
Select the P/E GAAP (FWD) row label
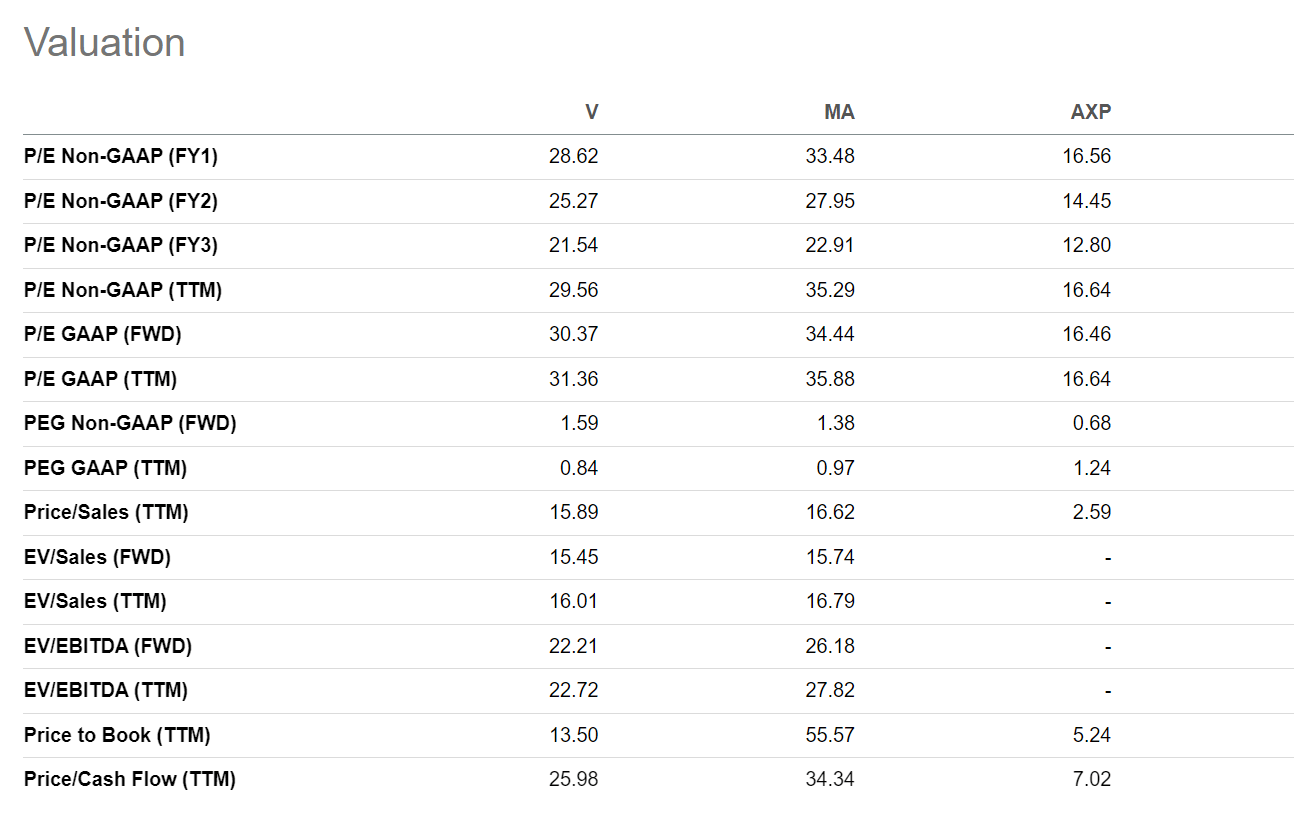[103, 334]
